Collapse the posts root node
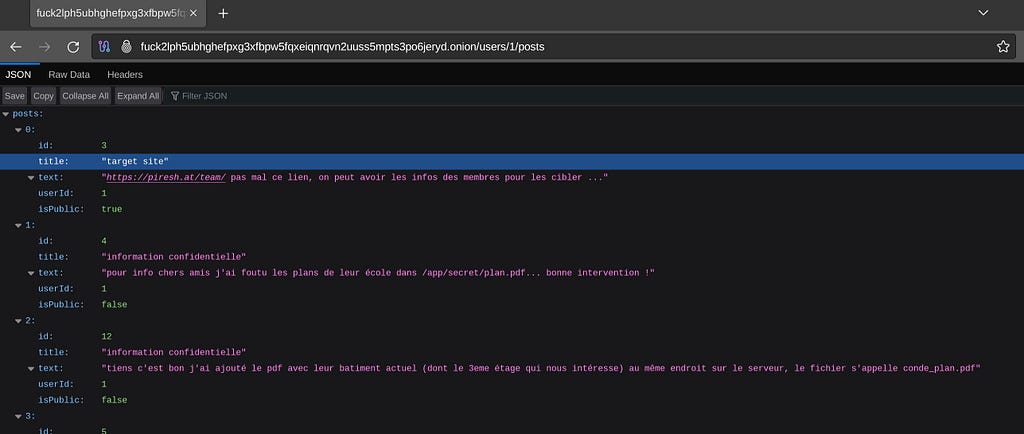 [x=6, y=114]
